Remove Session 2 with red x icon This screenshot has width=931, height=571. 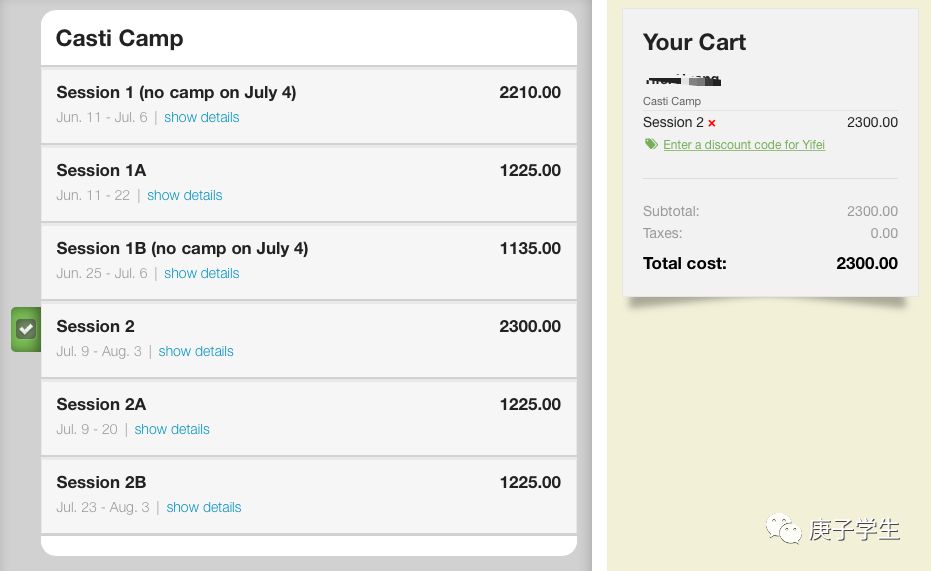(x=712, y=123)
